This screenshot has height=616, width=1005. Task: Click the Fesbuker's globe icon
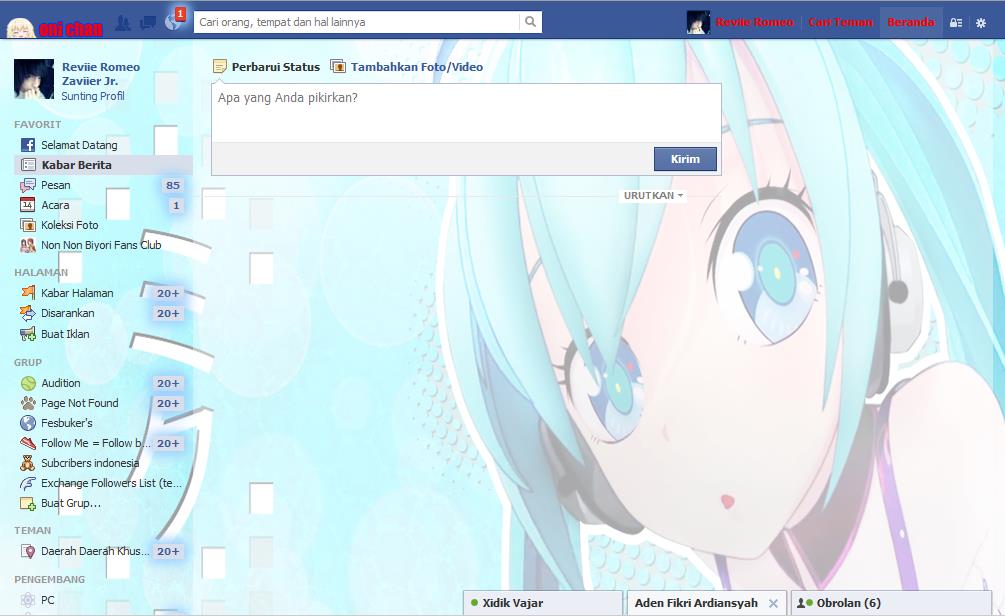click(x=28, y=423)
